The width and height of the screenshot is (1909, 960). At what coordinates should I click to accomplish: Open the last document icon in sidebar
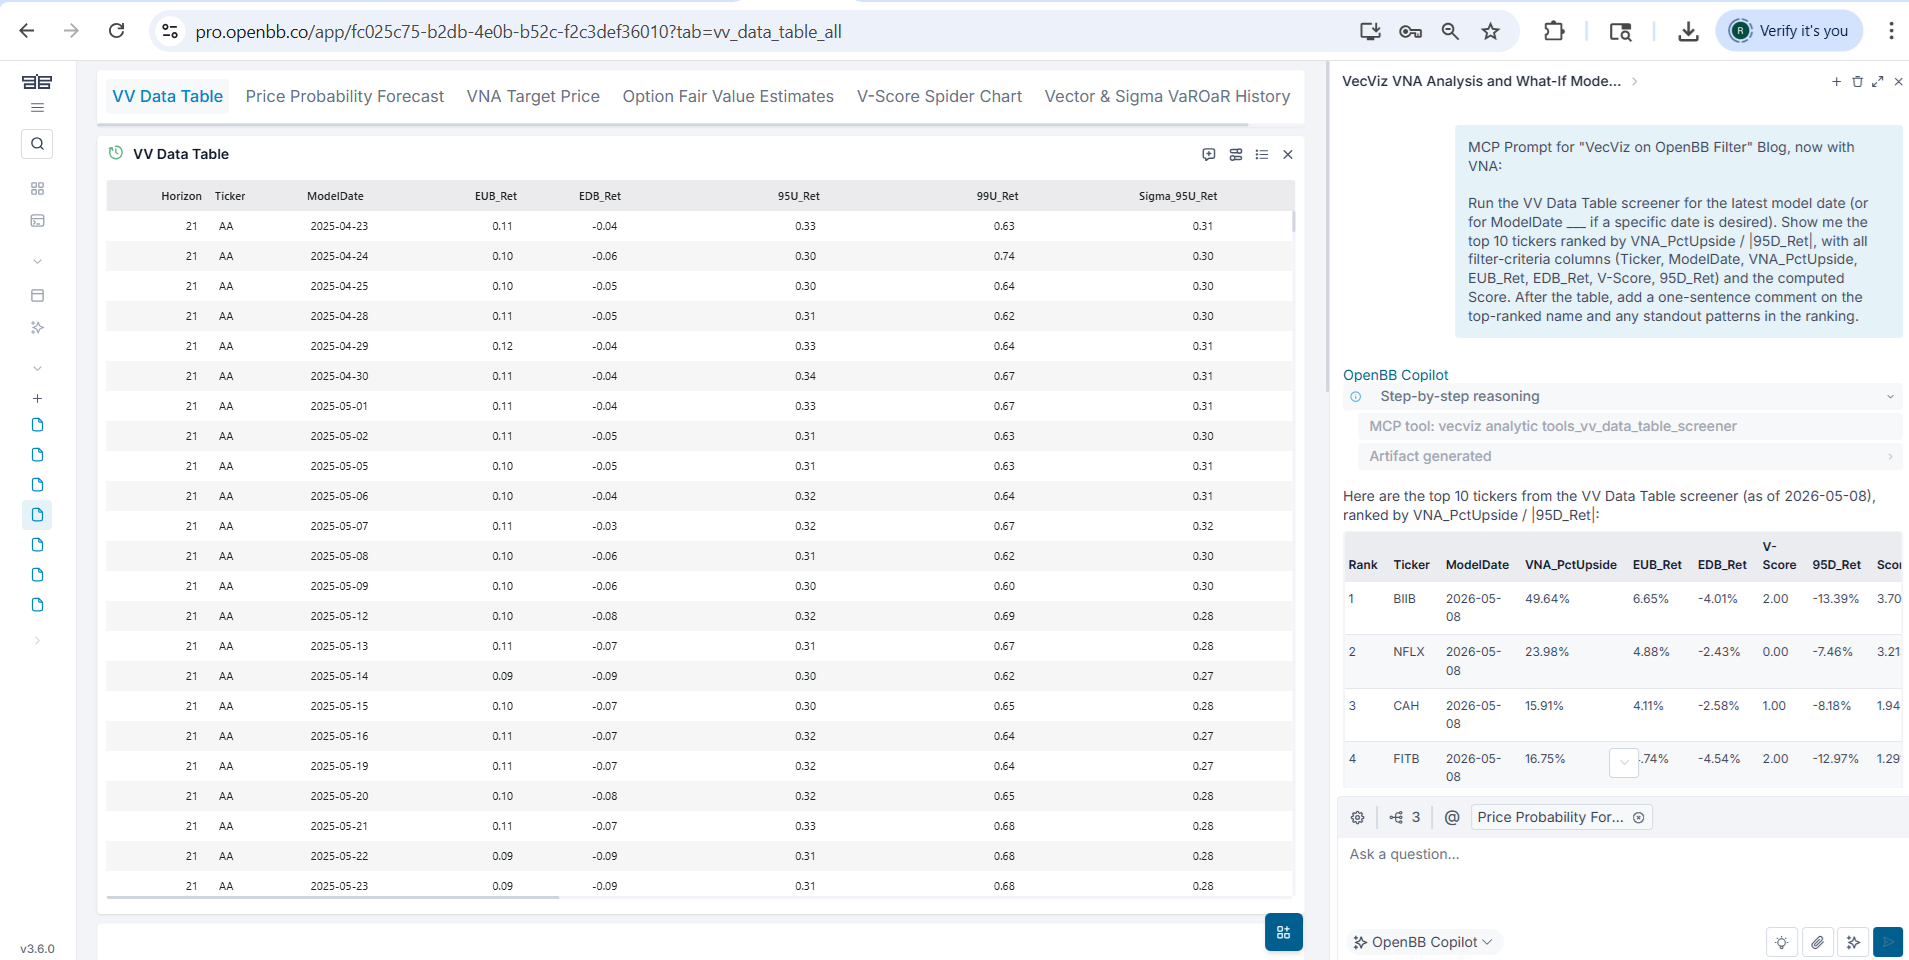37,605
